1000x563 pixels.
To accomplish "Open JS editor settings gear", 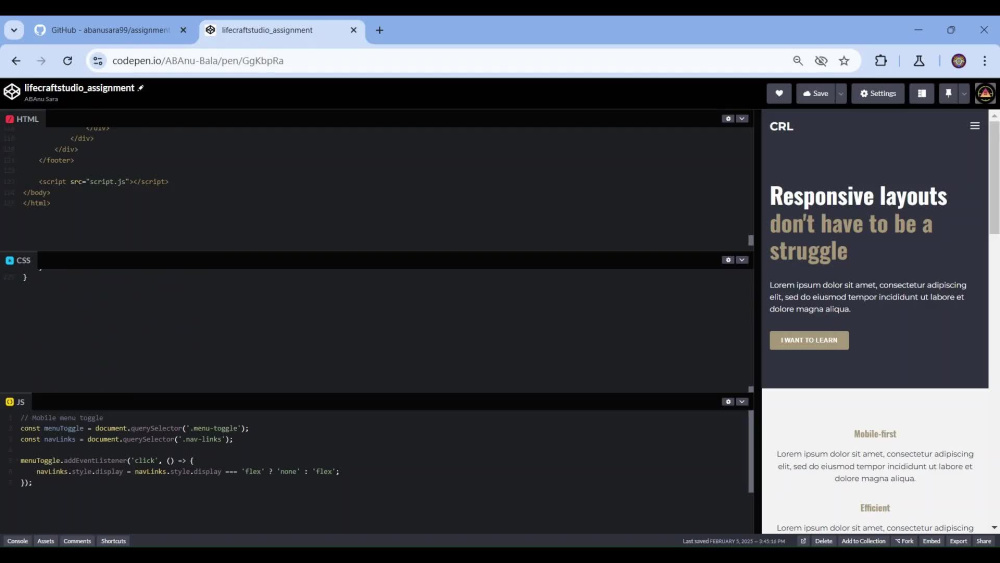I will coord(728,402).
